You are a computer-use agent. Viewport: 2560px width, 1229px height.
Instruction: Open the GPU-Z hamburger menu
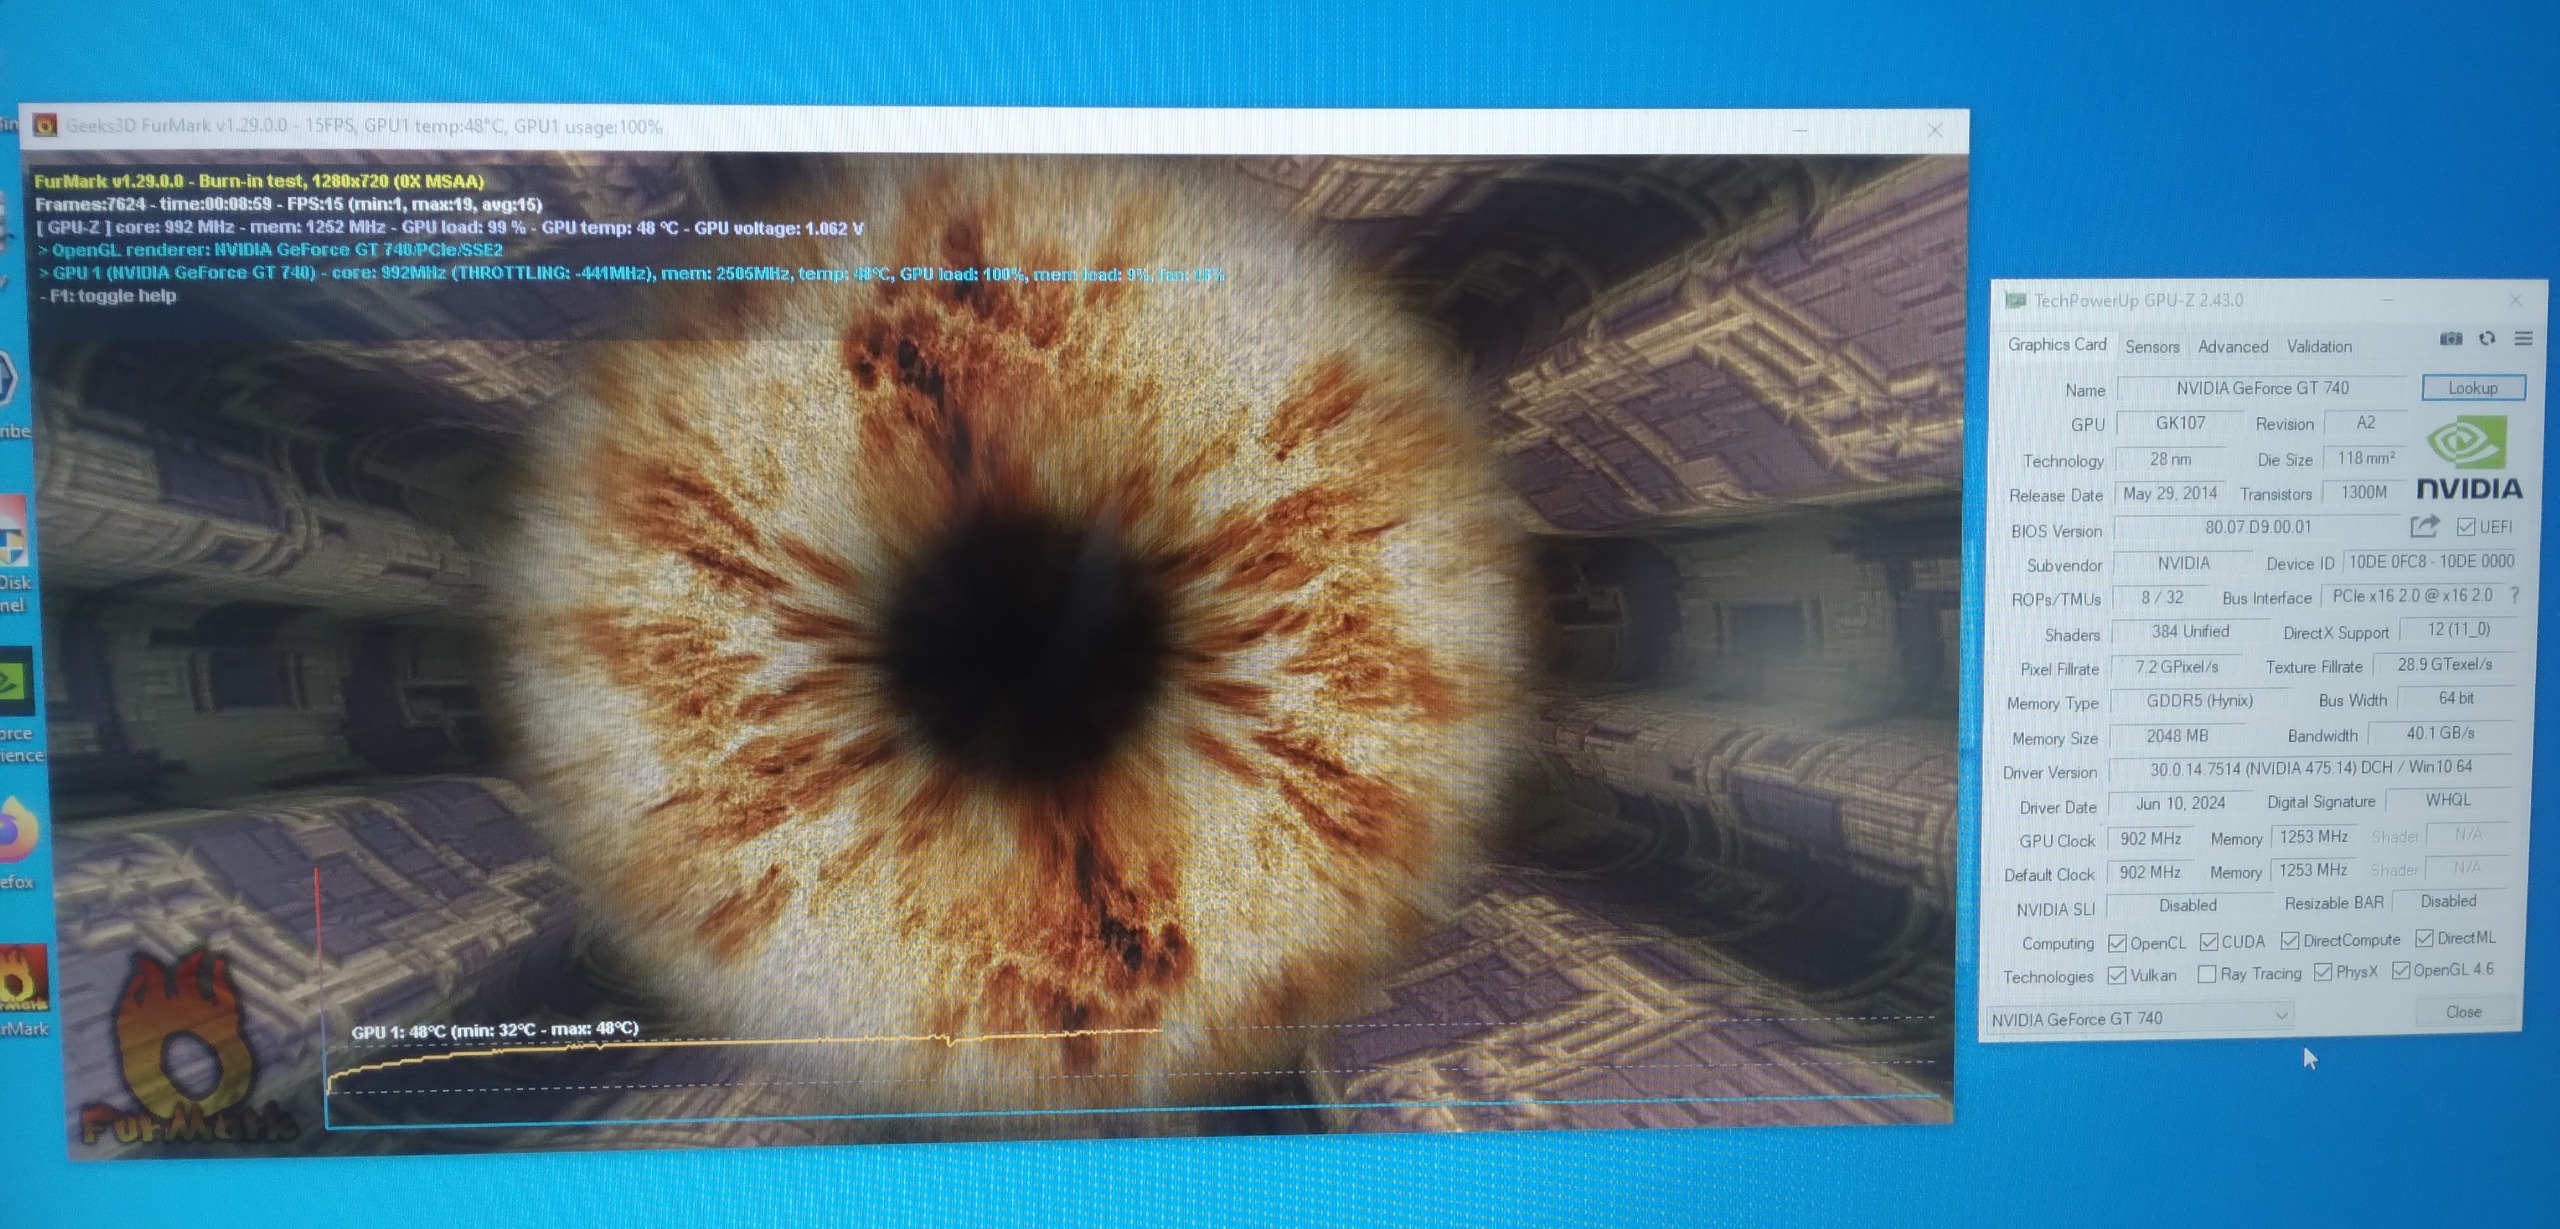click(x=2523, y=339)
